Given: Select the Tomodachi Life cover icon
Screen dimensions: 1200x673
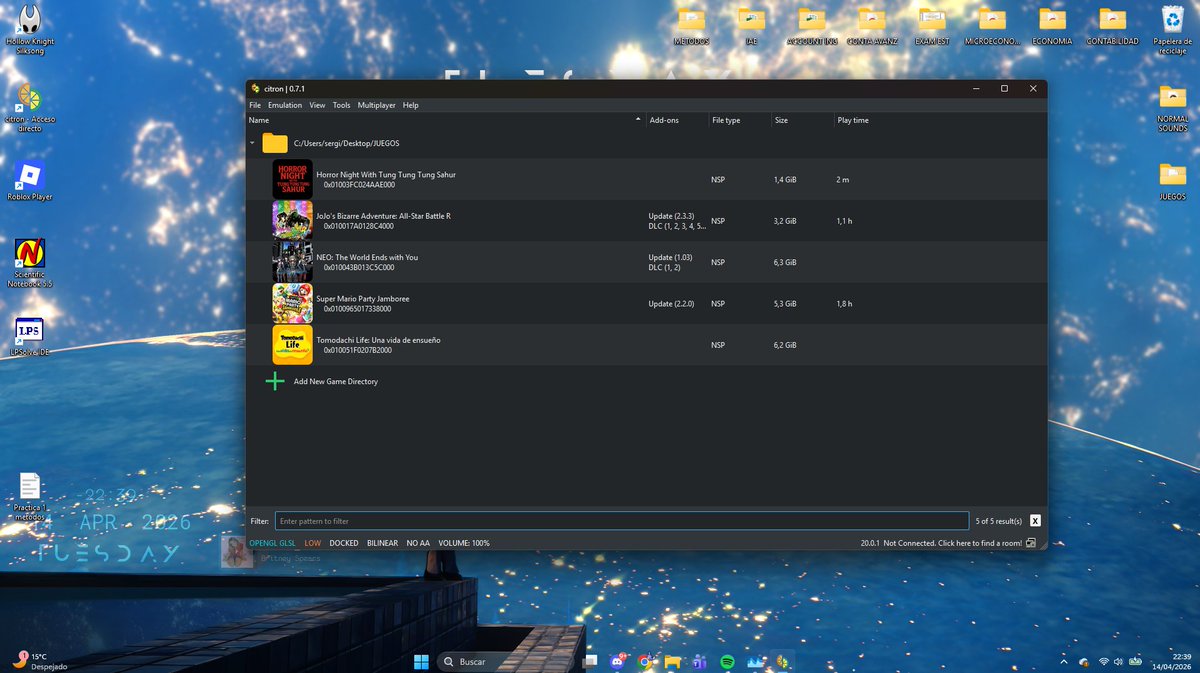Looking at the screenshot, I should [292, 345].
